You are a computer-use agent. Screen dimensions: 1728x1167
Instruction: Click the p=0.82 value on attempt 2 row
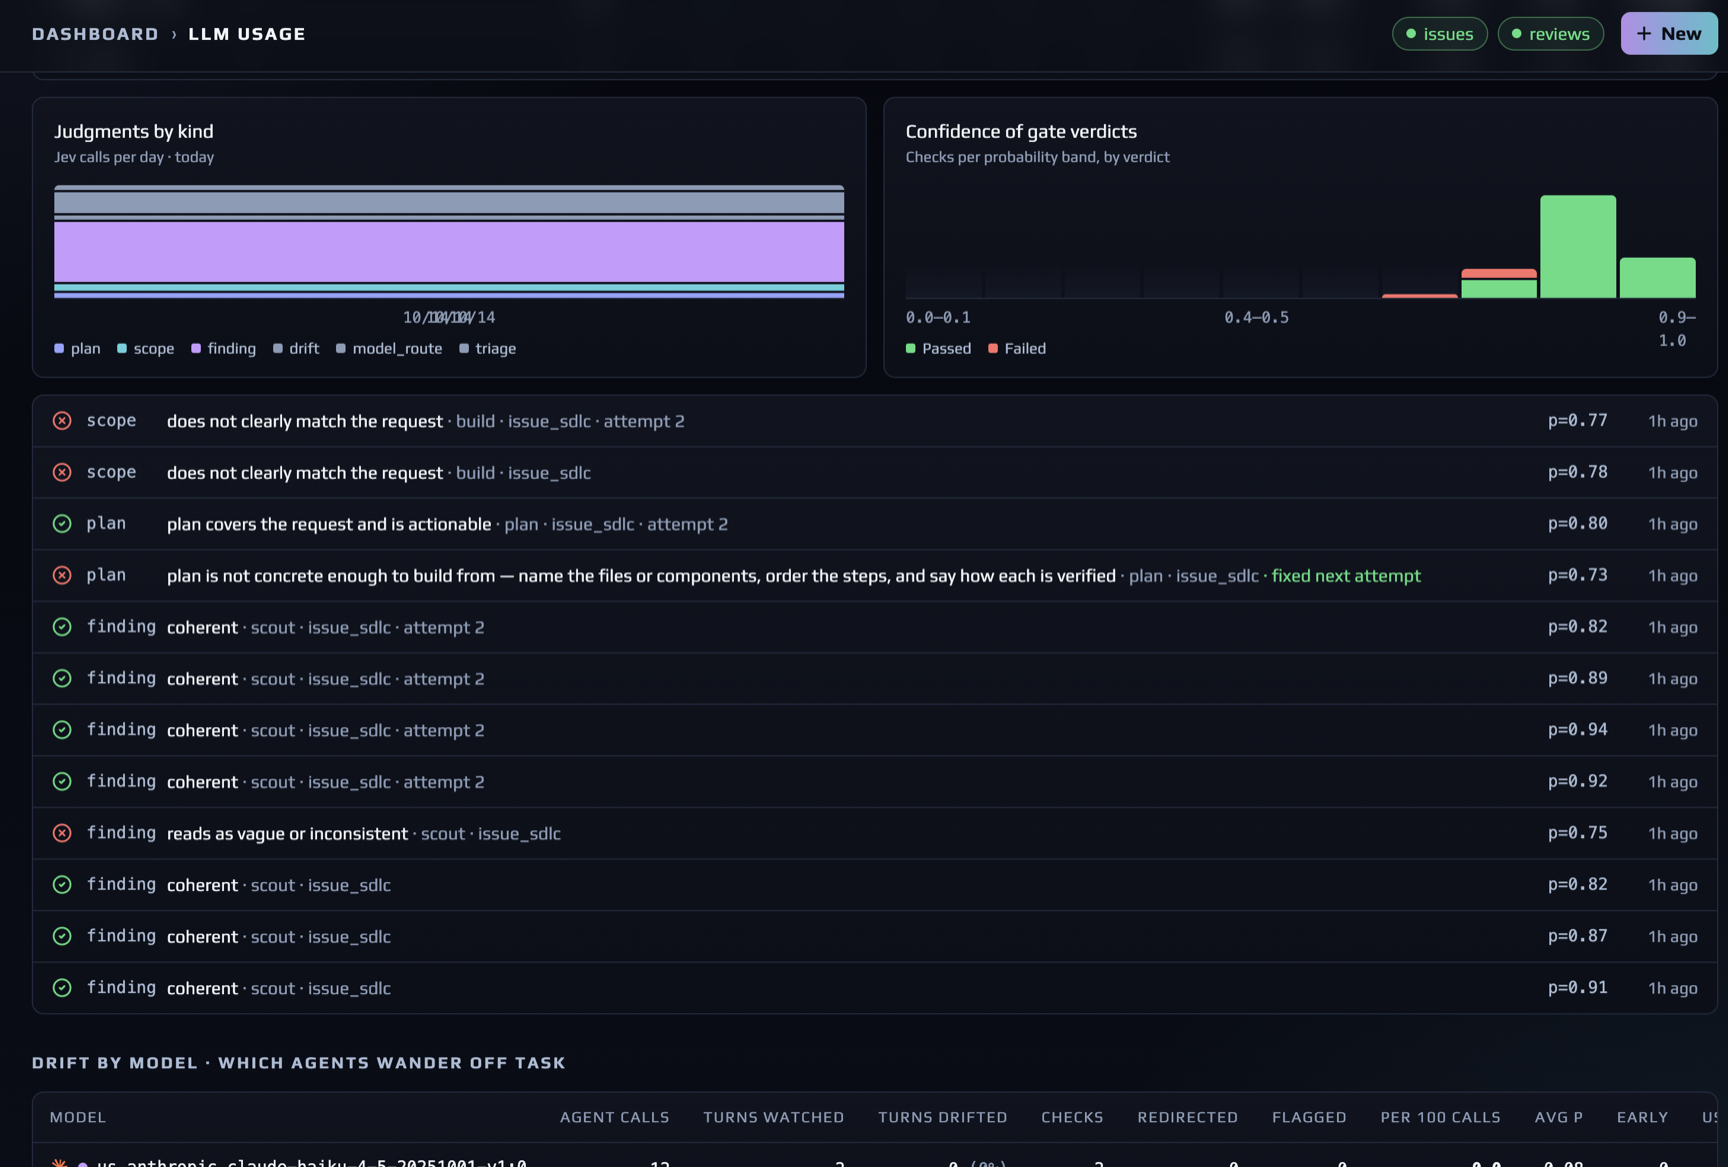[1577, 627]
